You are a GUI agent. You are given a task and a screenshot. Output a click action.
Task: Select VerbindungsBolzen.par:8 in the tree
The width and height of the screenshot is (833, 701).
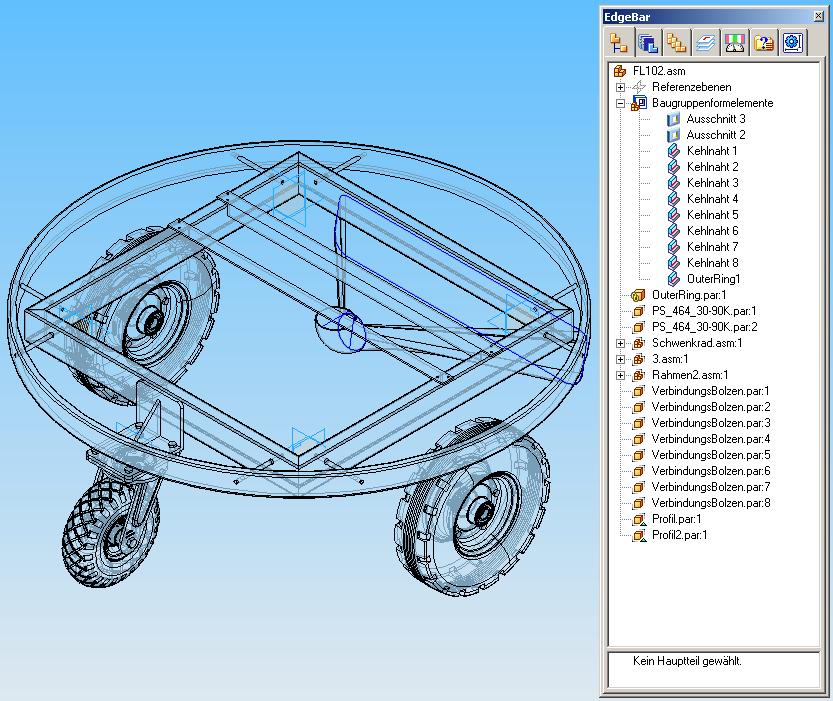pyautogui.click(x=711, y=503)
